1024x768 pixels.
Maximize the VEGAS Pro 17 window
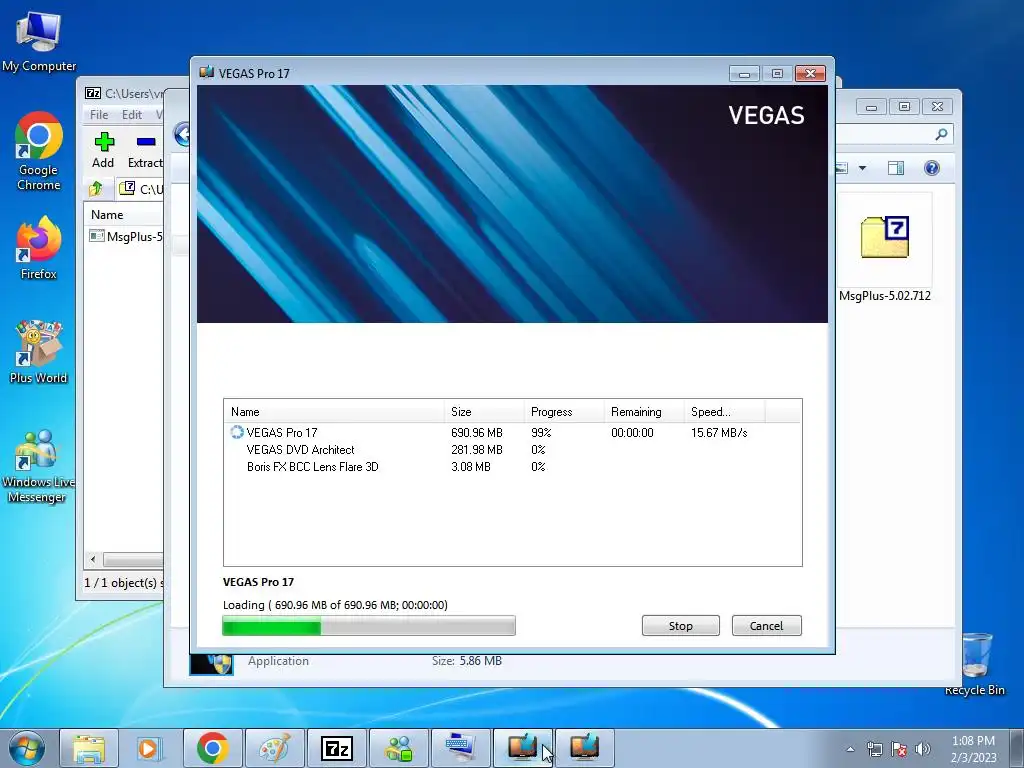[777, 73]
